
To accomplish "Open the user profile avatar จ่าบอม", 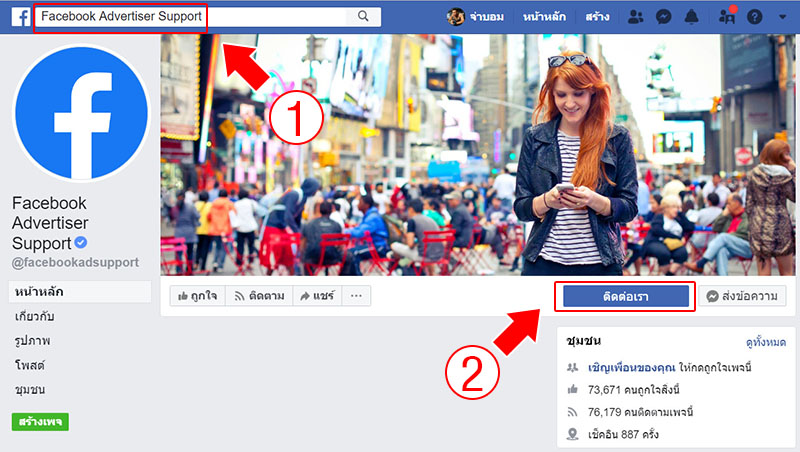I will pyautogui.click(x=456, y=17).
